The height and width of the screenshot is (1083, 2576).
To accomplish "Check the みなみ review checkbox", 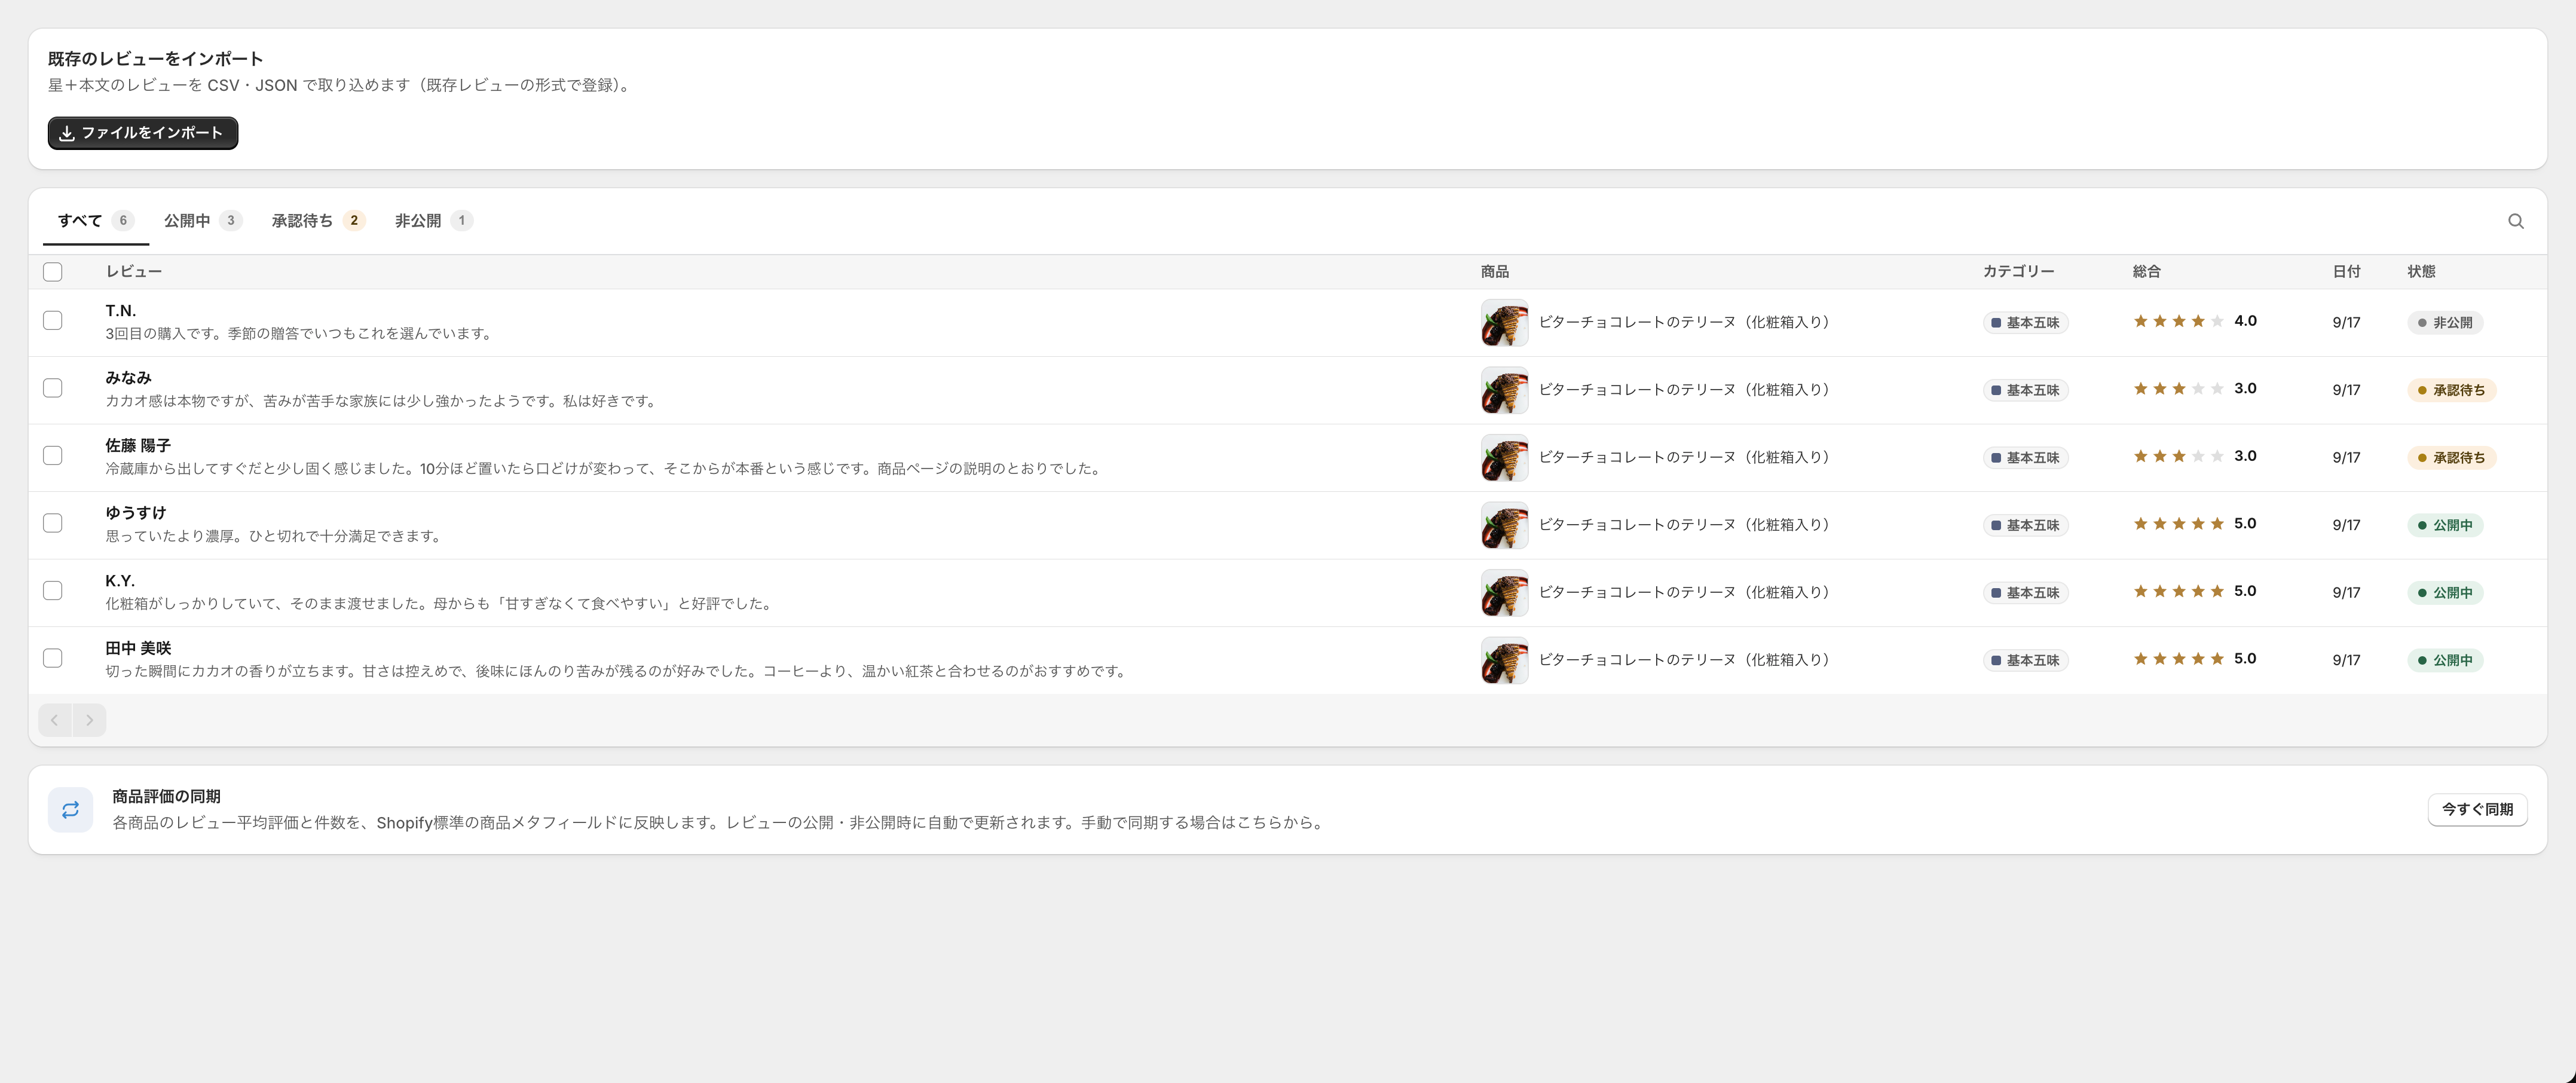I will tap(53, 388).
